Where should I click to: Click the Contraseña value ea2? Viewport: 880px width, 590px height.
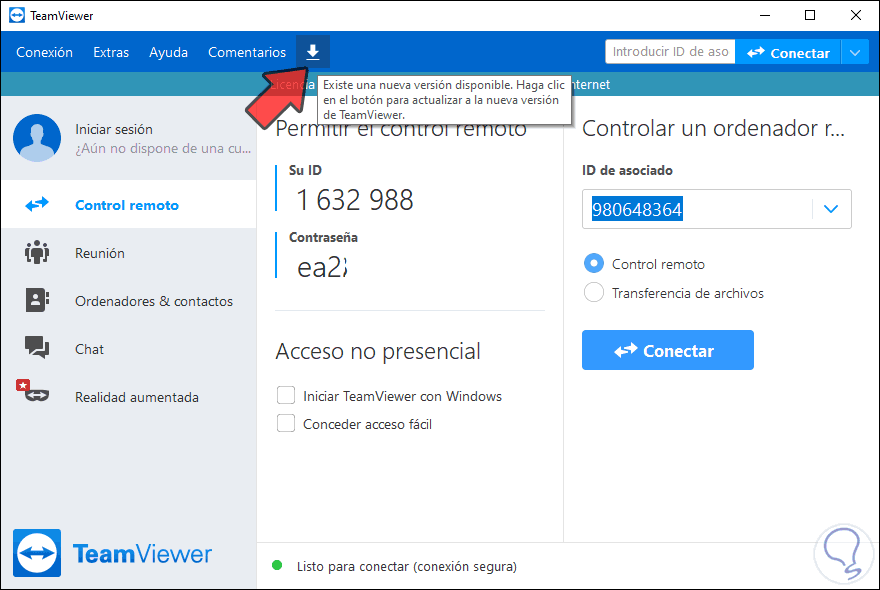322,267
